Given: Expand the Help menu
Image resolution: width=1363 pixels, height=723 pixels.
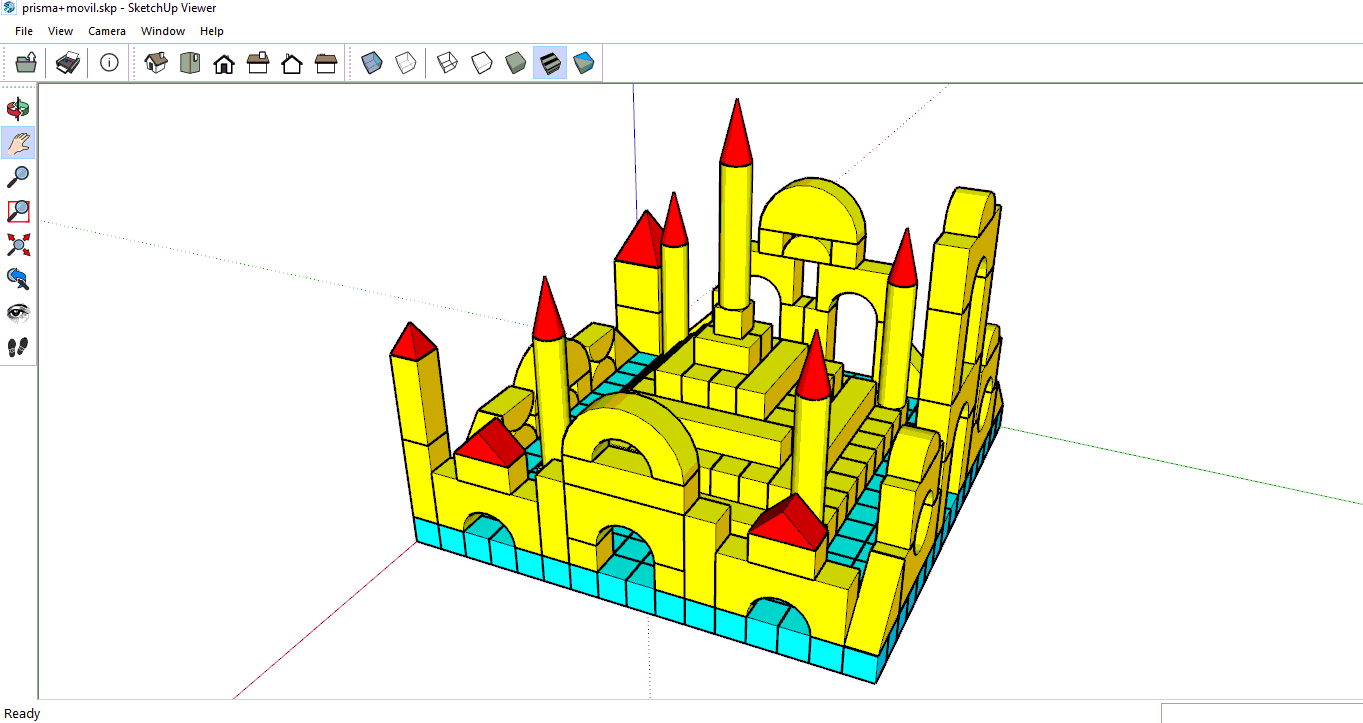Looking at the screenshot, I should click(x=212, y=31).
